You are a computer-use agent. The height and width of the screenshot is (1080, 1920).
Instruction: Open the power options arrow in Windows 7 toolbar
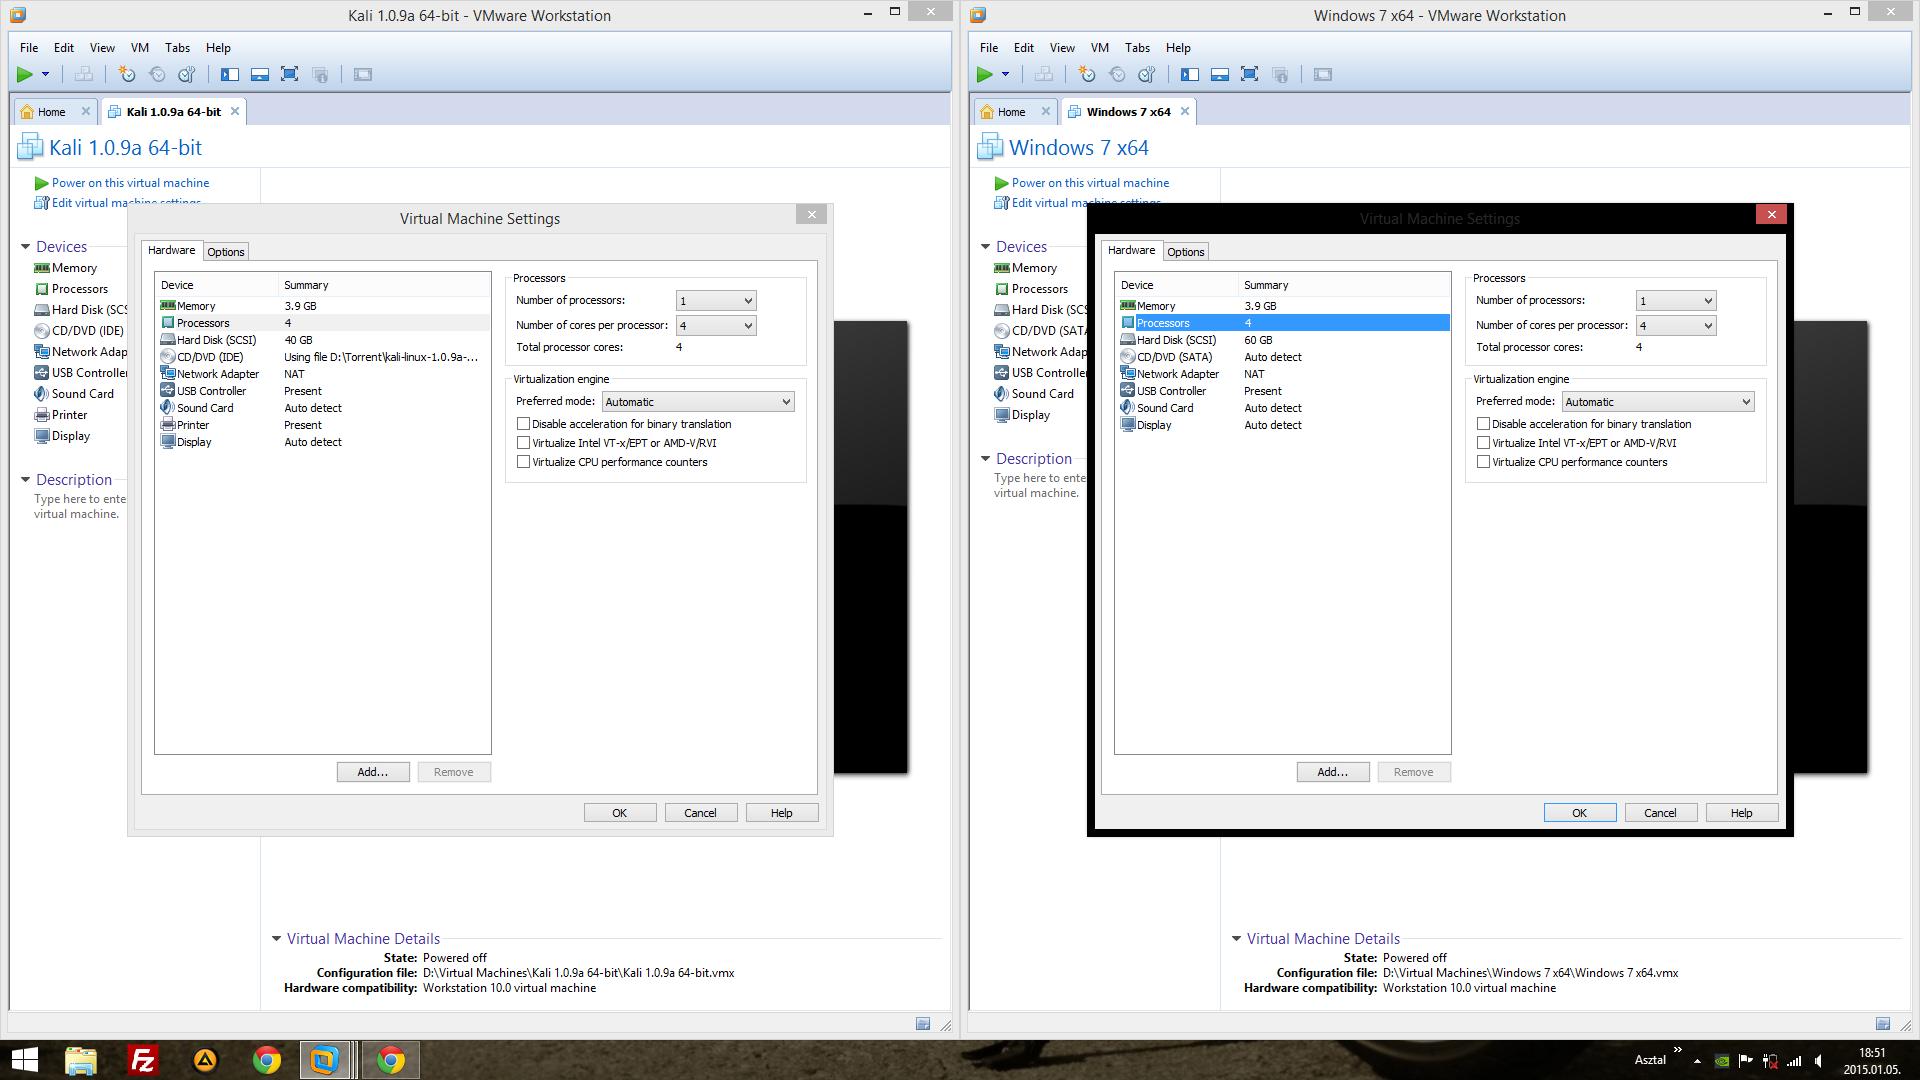pos(1005,74)
